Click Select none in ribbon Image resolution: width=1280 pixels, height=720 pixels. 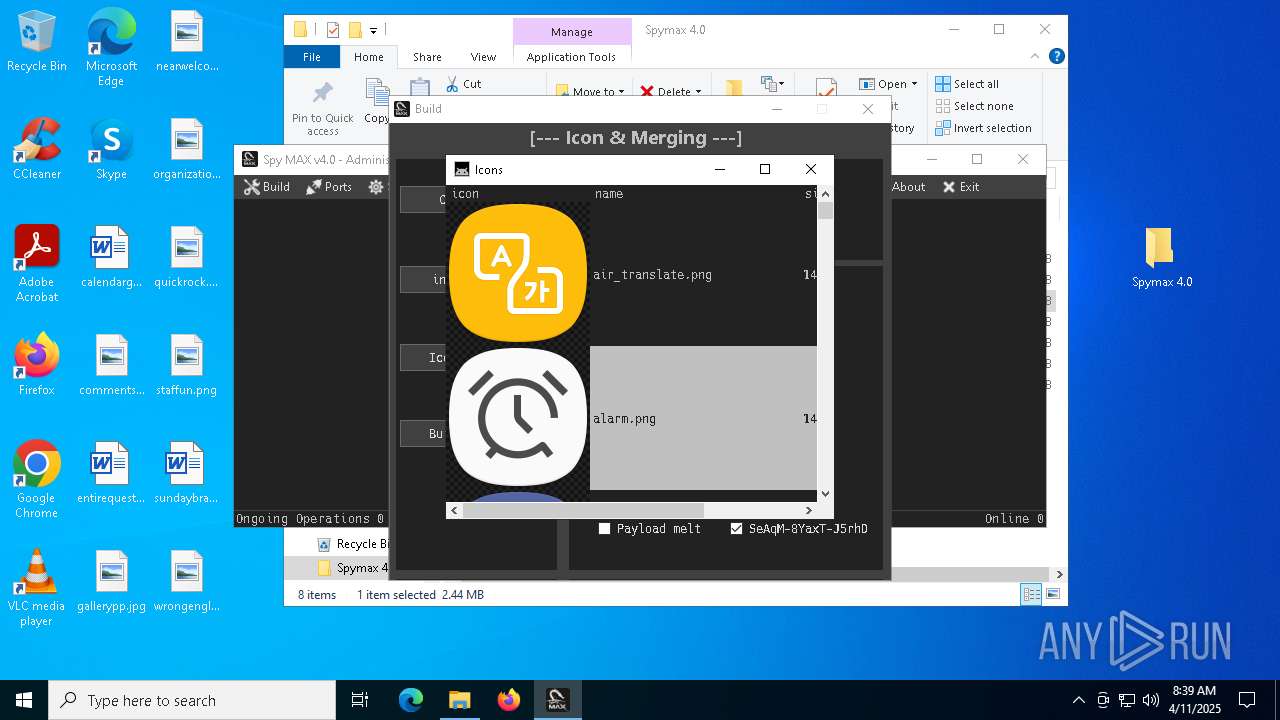click(975, 106)
